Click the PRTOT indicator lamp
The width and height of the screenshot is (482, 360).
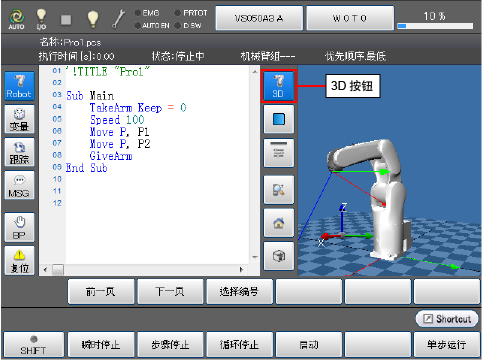178,13
